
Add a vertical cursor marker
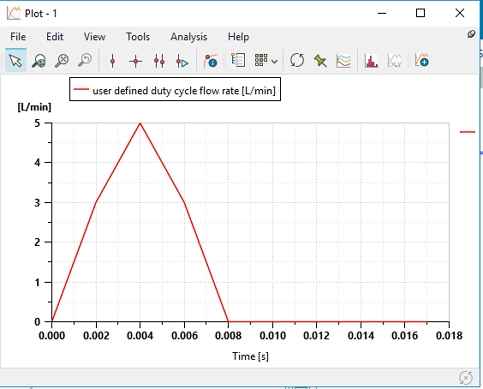(x=113, y=61)
